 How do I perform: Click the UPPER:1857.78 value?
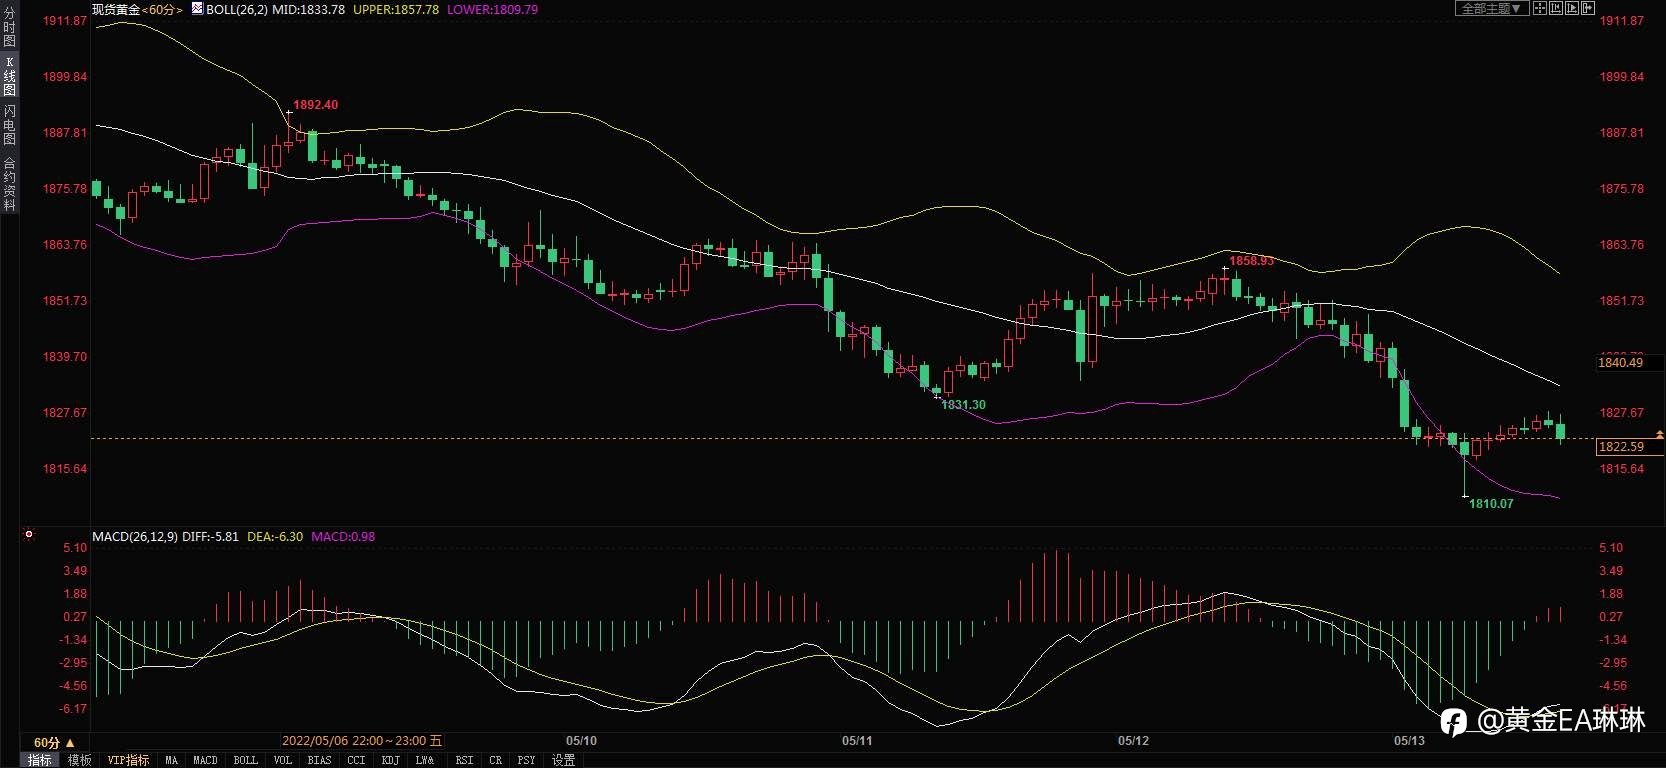[396, 9]
